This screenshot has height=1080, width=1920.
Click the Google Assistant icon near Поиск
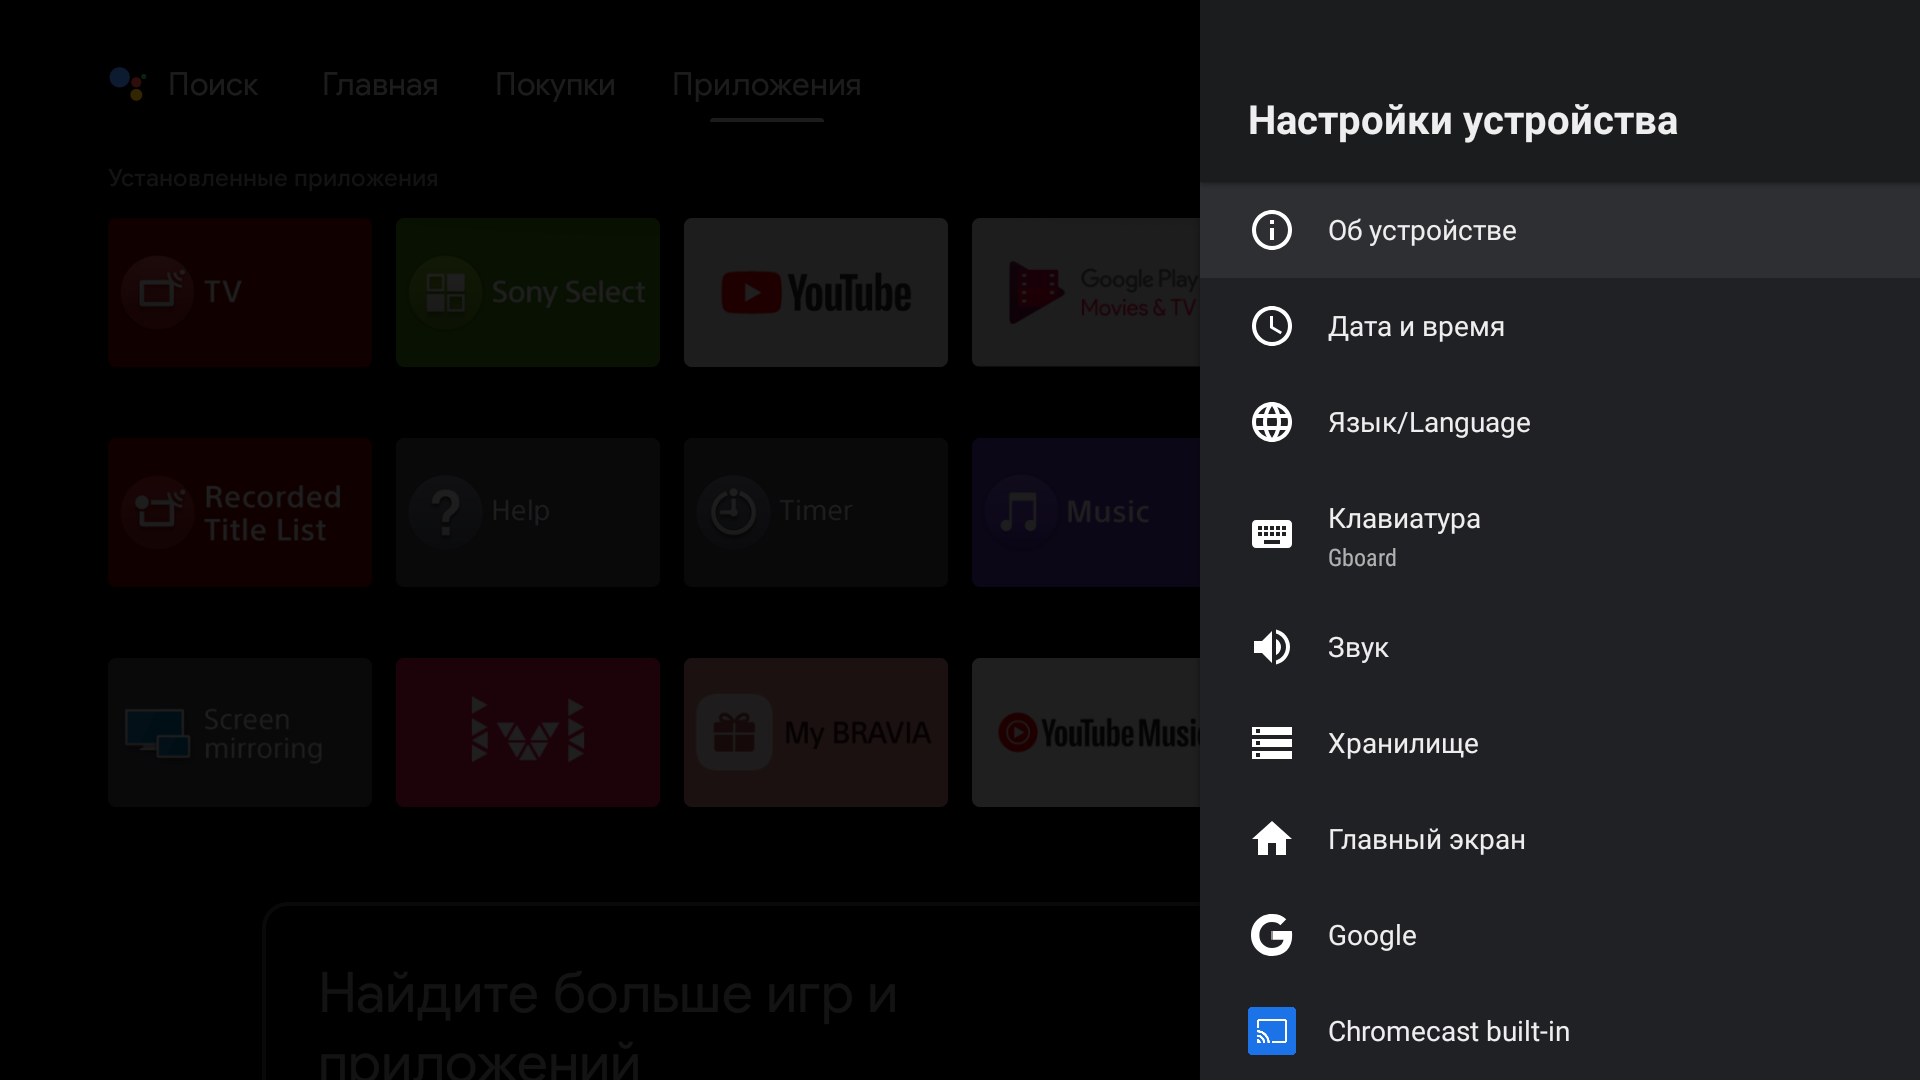point(127,84)
